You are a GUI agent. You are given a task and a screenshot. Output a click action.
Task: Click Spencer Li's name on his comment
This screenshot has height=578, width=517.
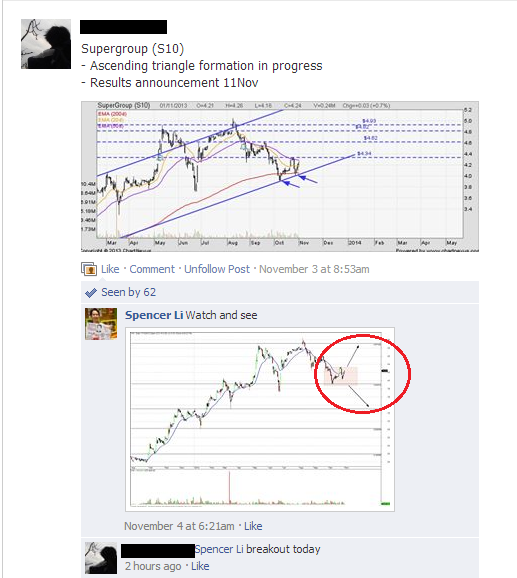pyautogui.click(x=154, y=315)
